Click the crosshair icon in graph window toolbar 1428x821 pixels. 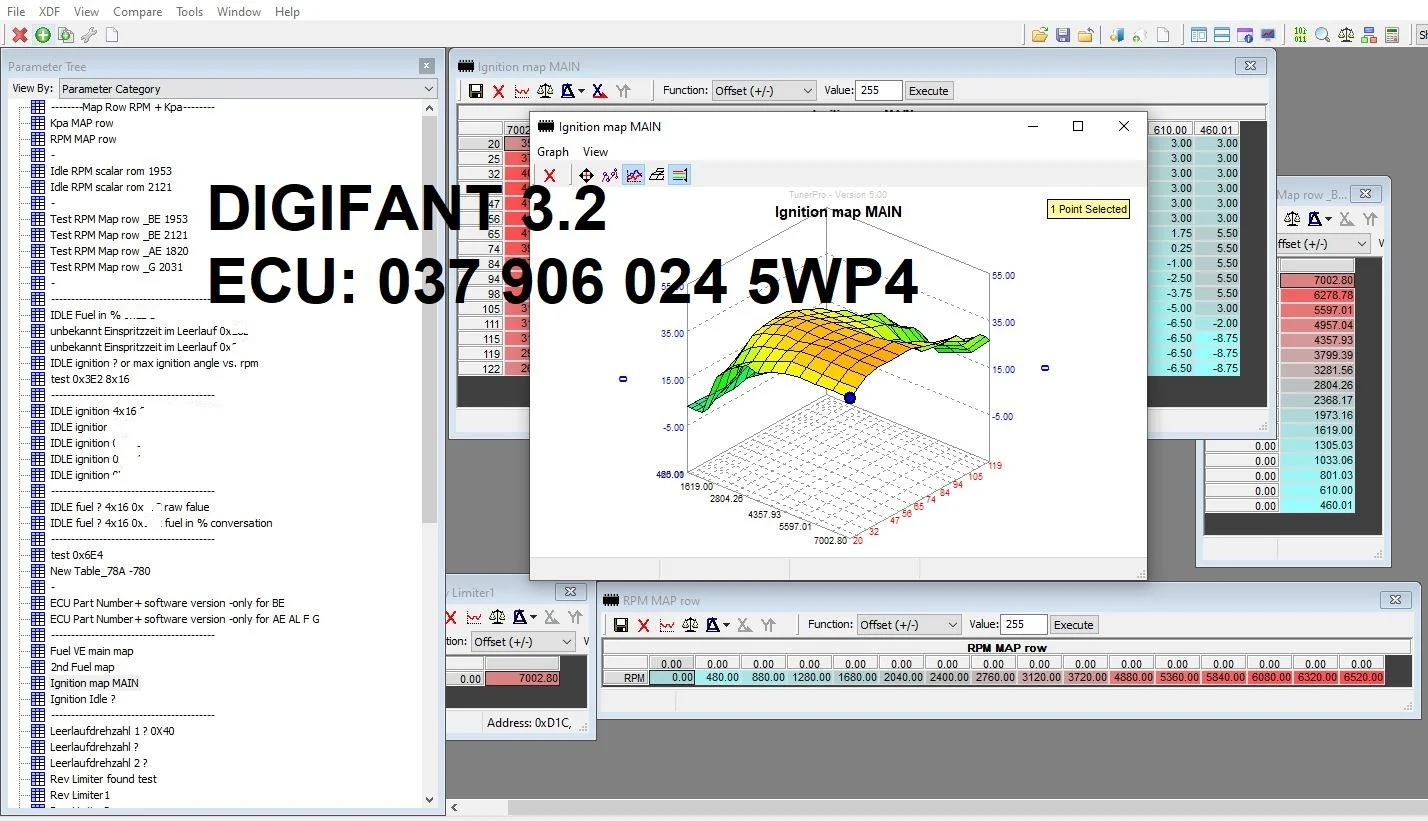587,175
